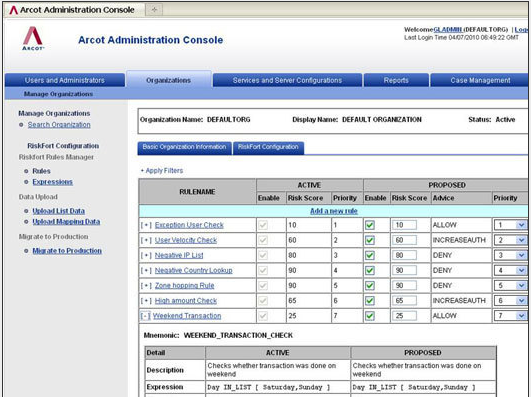The height and width of the screenshot is (397, 531).
Task: Expand the User Velocity Check rule details
Action: [x=146, y=240]
